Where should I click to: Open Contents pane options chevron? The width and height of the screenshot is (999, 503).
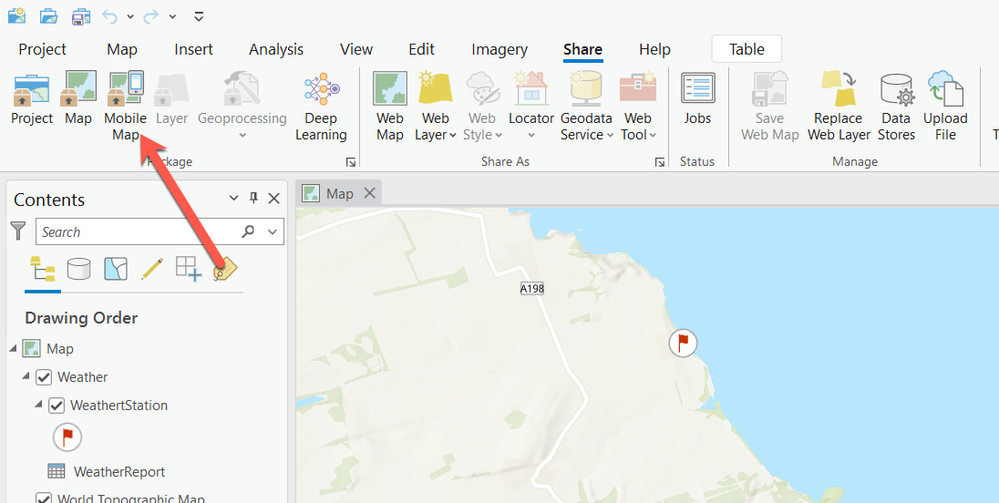(x=234, y=199)
